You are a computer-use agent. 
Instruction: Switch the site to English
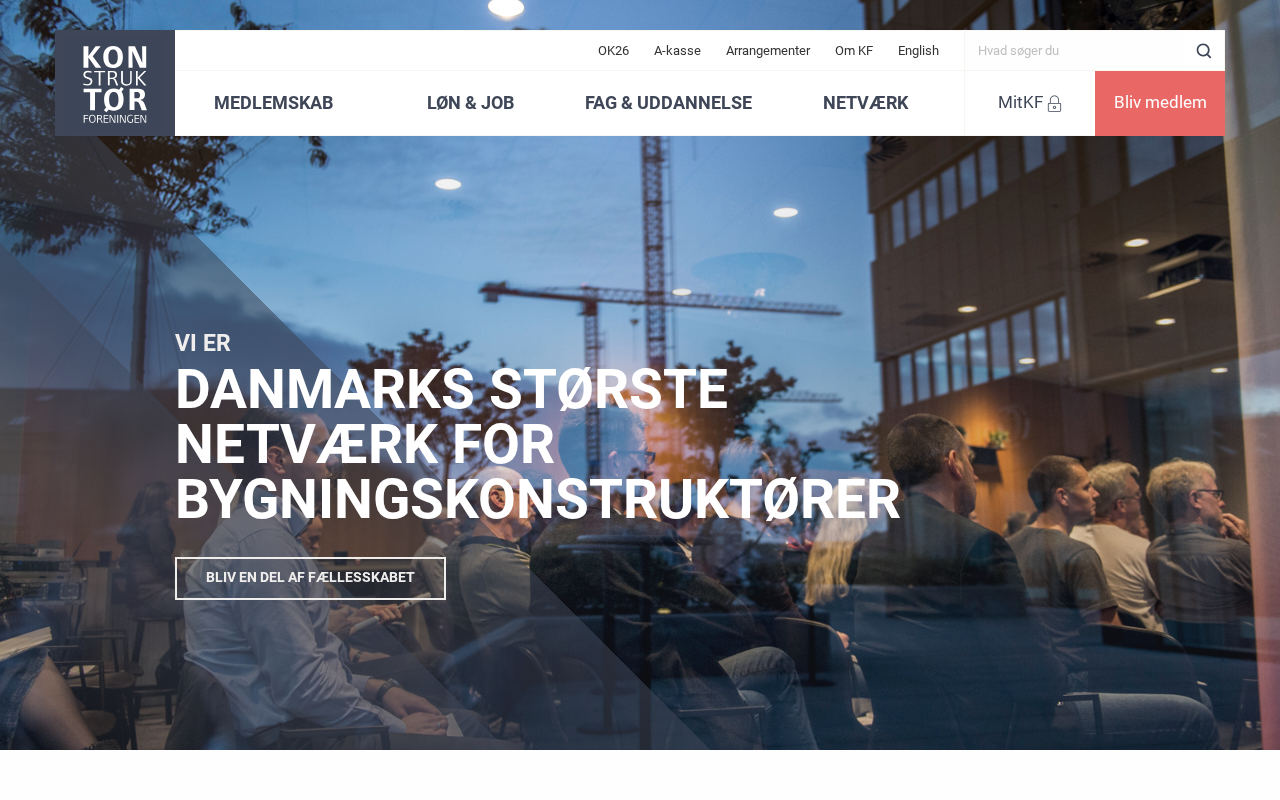(918, 51)
